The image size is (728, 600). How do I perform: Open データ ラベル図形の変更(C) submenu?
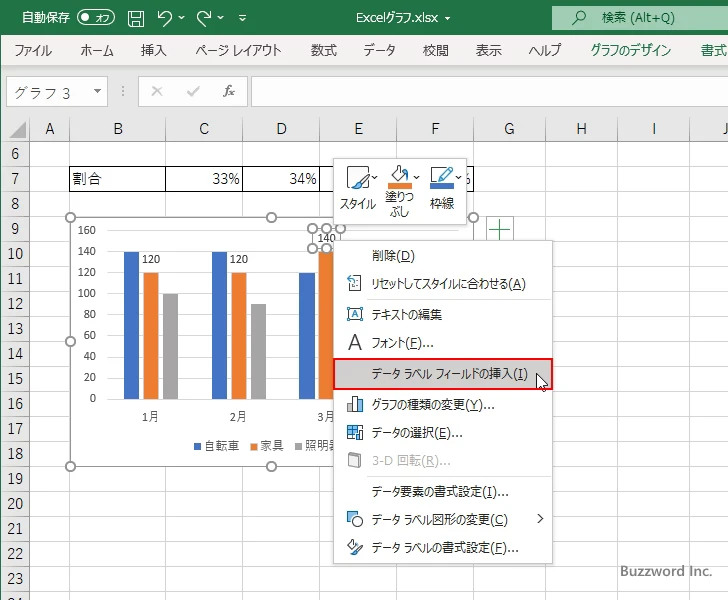(x=443, y=519)
